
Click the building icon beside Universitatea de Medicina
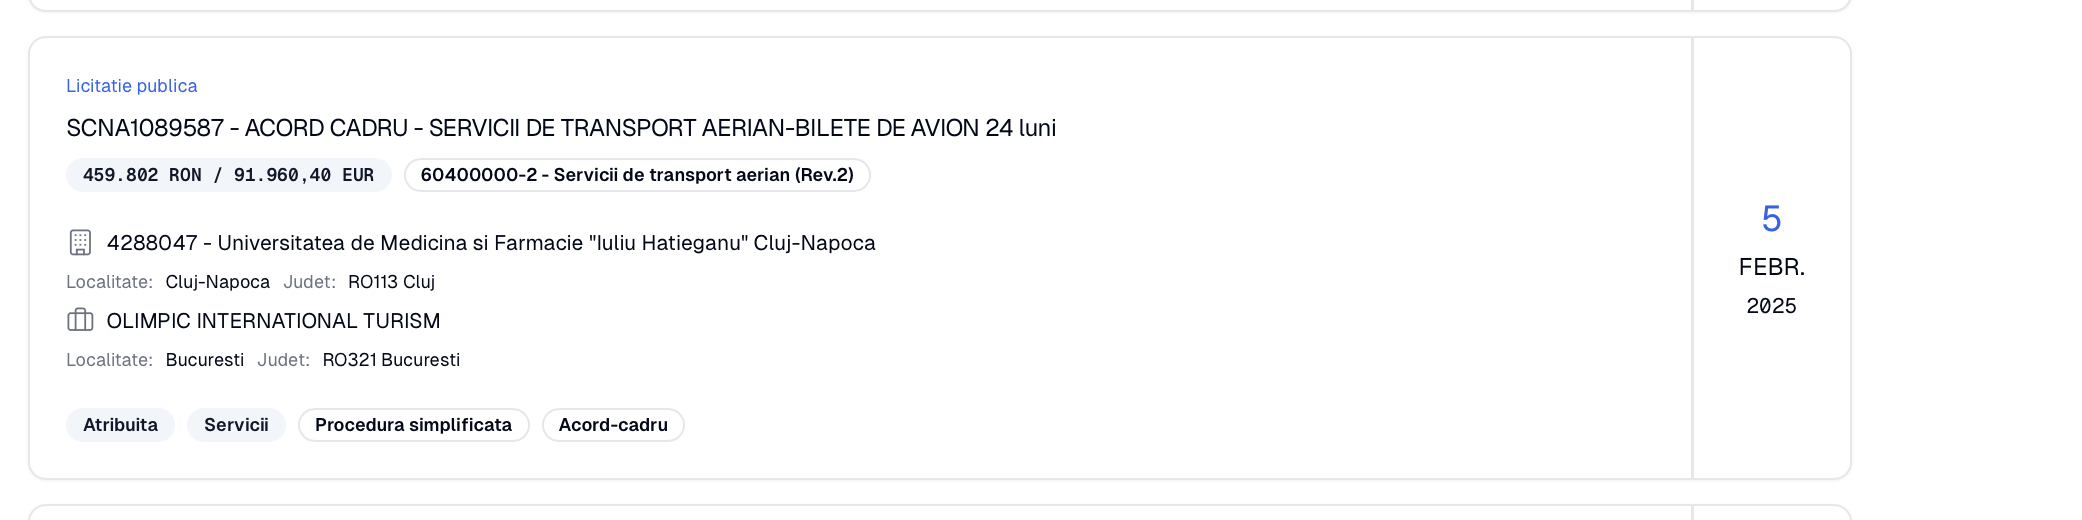[x=80, y=243]
